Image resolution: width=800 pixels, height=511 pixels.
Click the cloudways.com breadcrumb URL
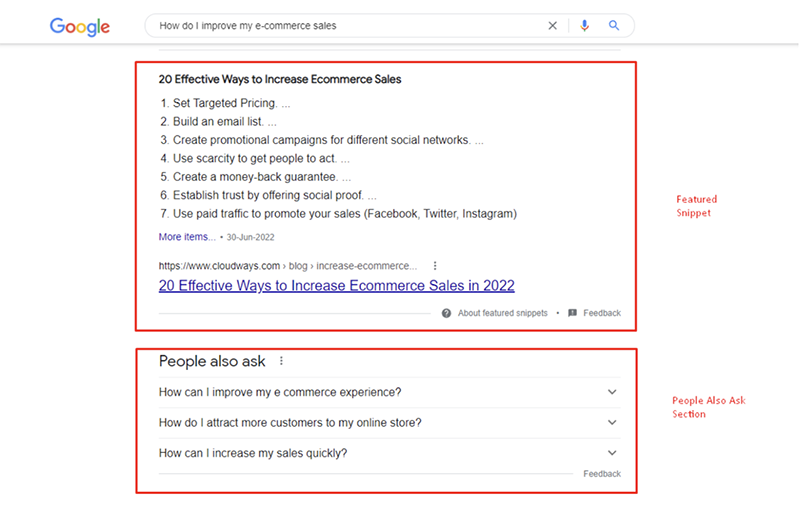coord(287,266)
